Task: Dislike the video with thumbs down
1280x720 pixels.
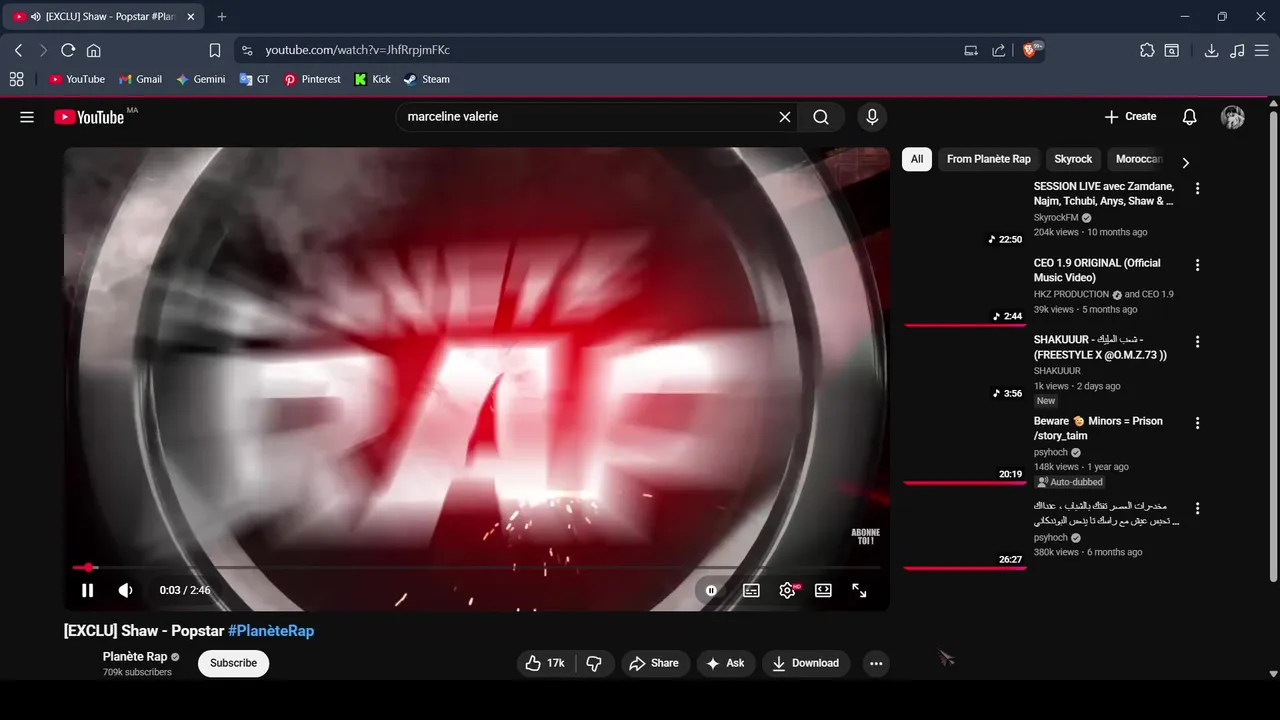Action: pos(594,663)
